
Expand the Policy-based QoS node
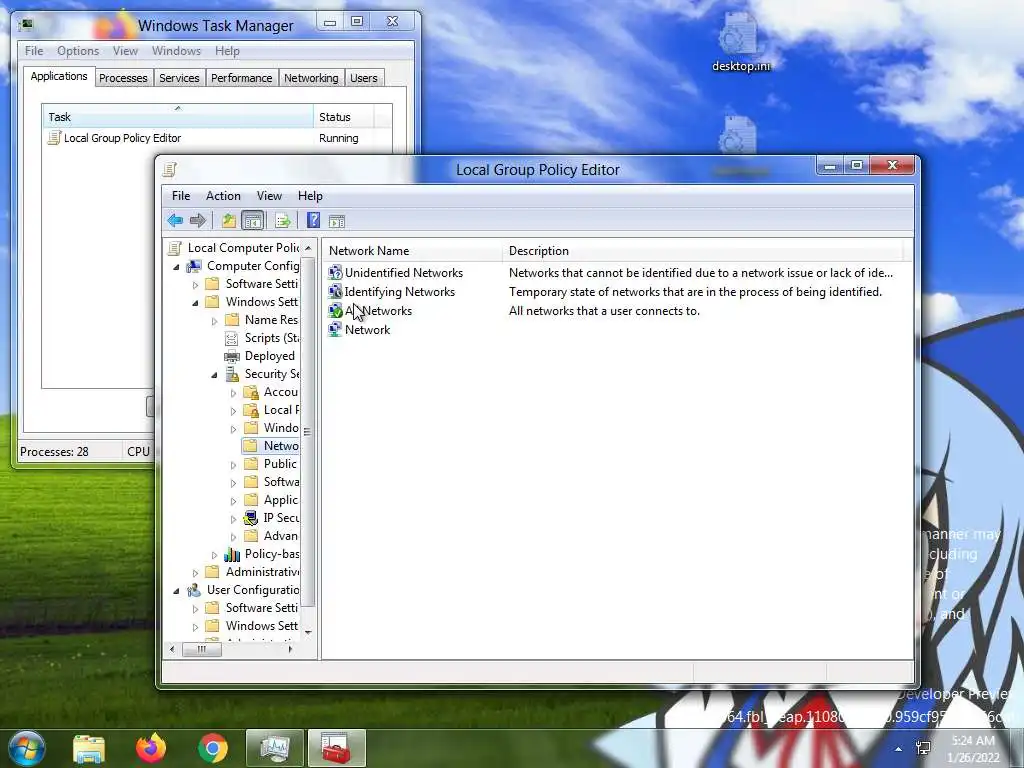214,554
